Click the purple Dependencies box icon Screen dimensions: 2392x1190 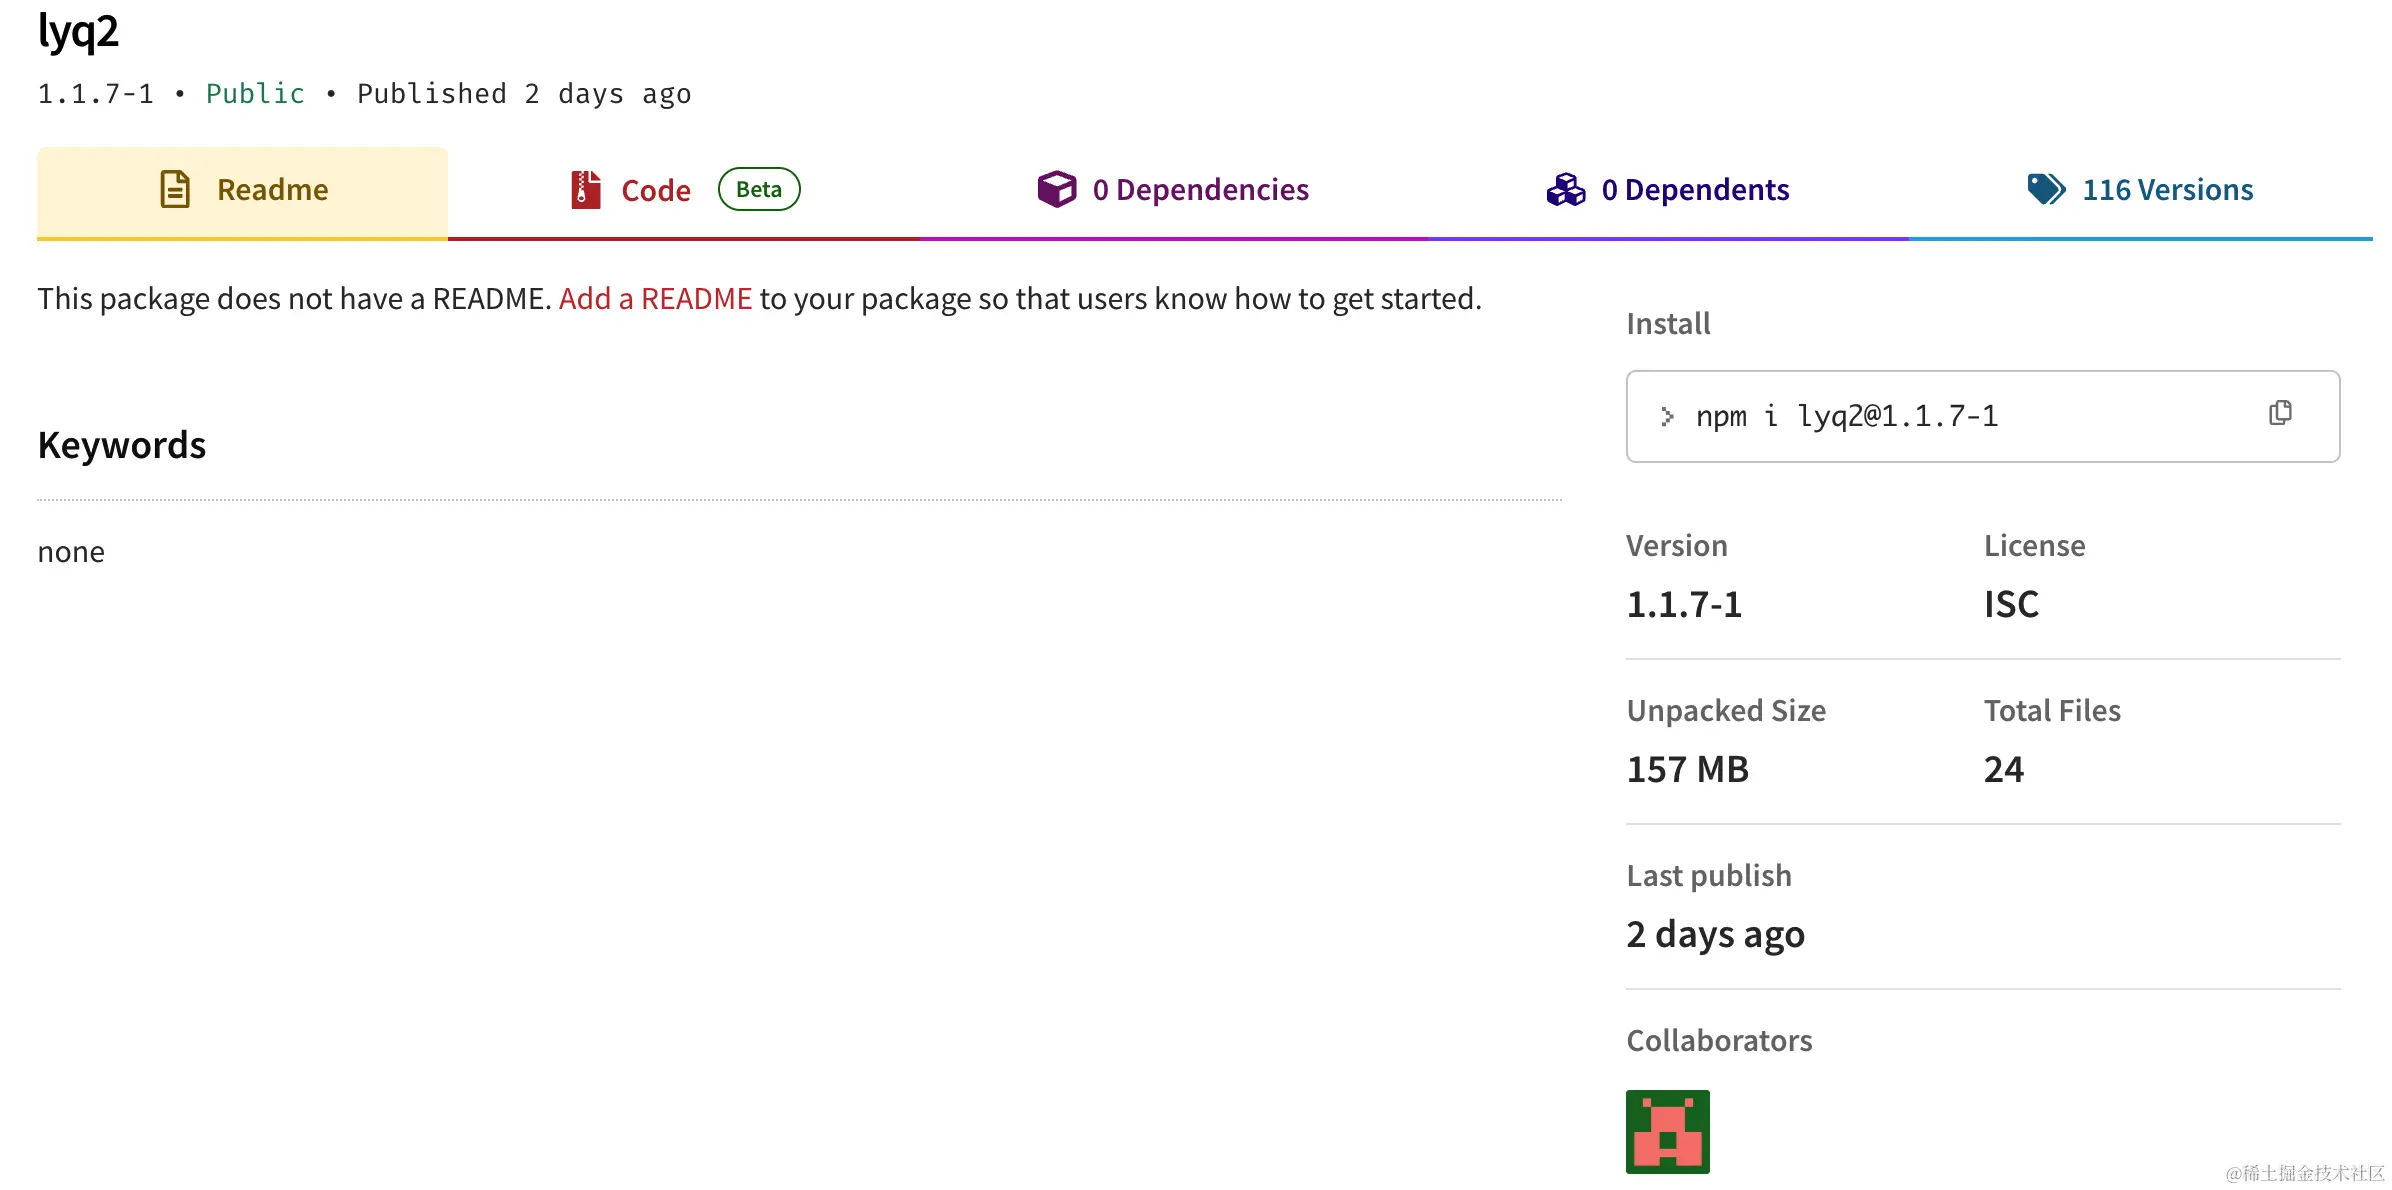point(1056,189)
